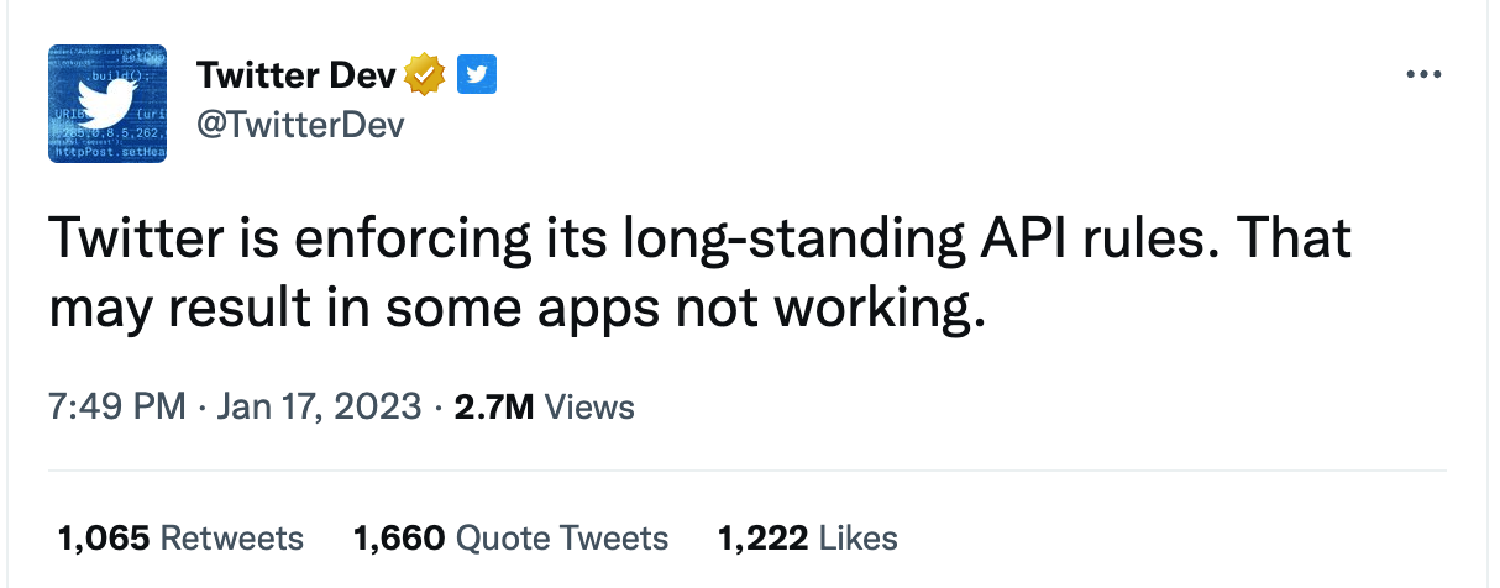Click the 7:49 PM timestamp
The height and width of the screenshot is (588, 1500).
click(x=117, y=408)
